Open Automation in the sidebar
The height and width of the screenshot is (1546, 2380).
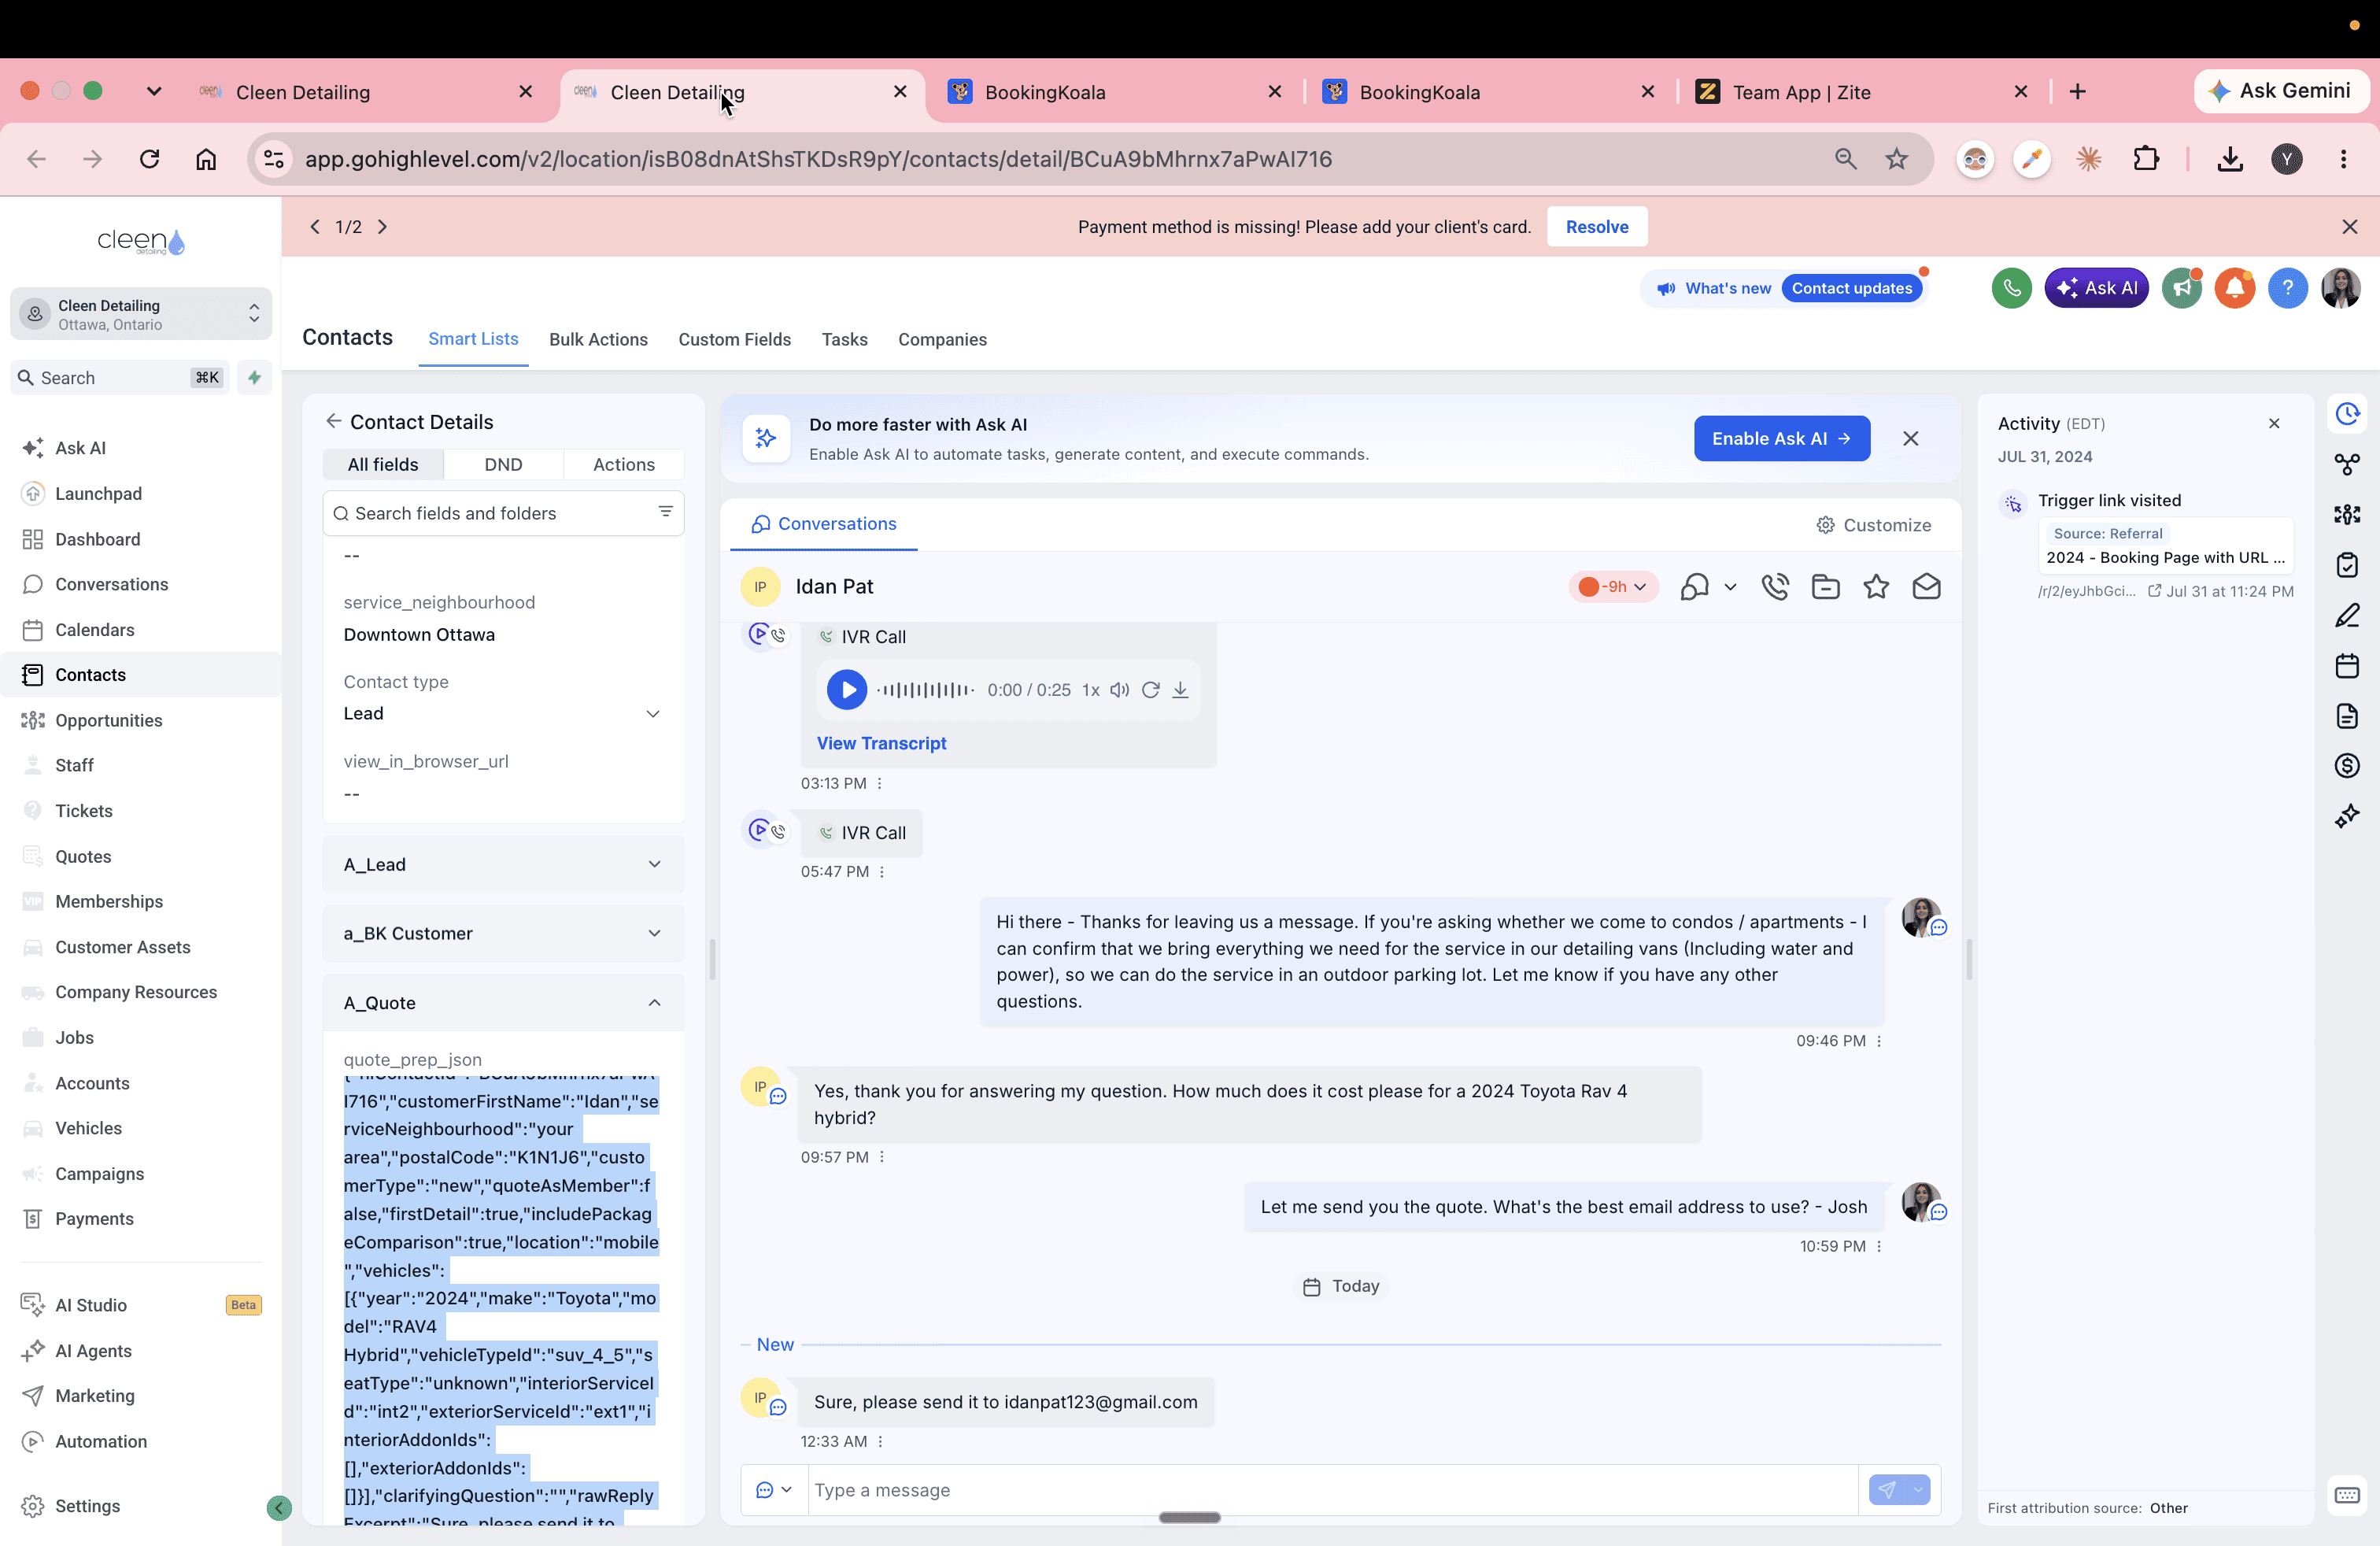[x=101, y=1441]
